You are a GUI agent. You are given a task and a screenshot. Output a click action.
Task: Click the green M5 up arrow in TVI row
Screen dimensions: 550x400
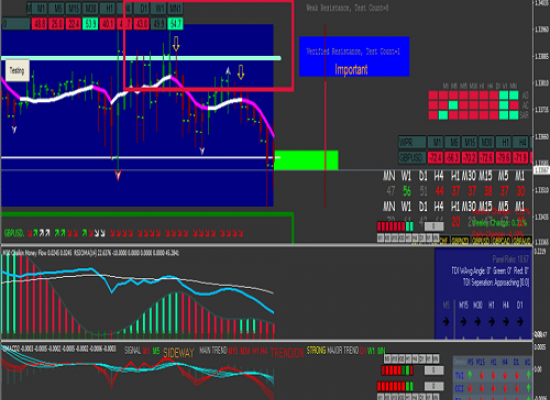470,375
